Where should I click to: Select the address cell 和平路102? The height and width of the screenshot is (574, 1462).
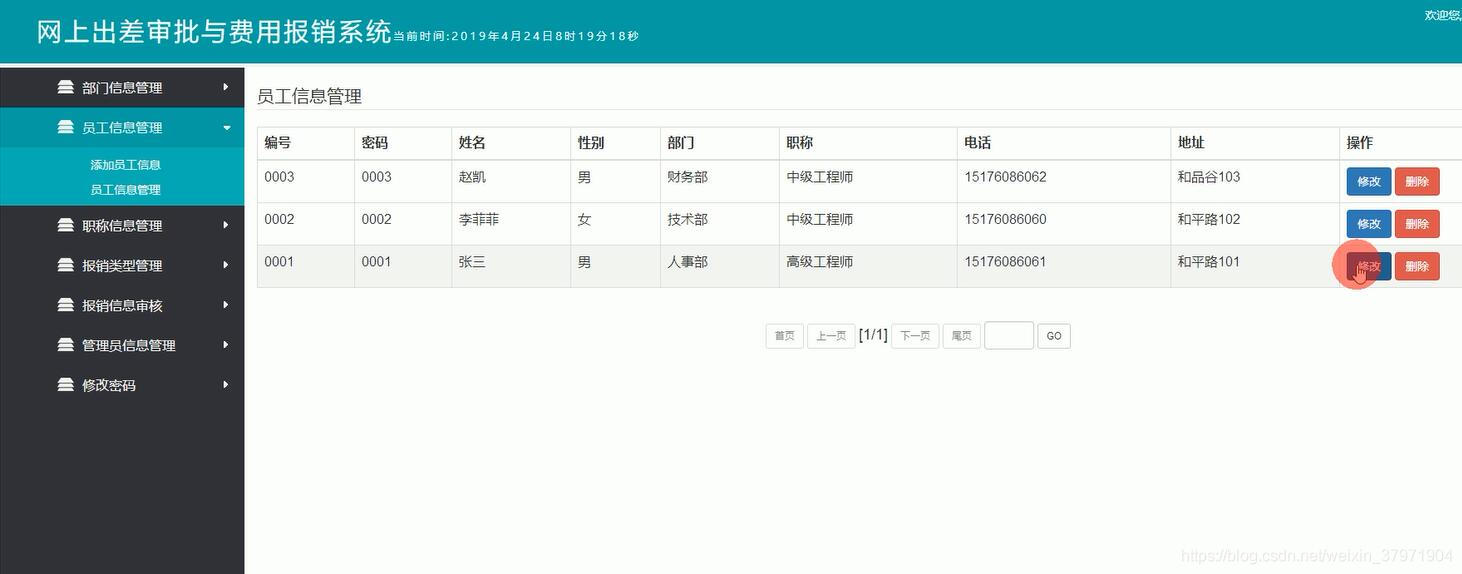tap(1209, 219)
